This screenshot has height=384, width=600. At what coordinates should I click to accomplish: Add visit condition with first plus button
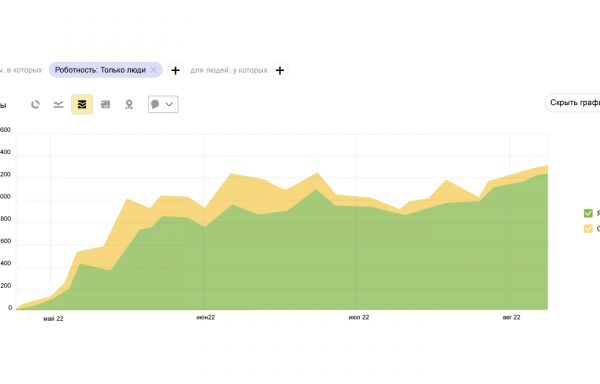click(175, 71)
